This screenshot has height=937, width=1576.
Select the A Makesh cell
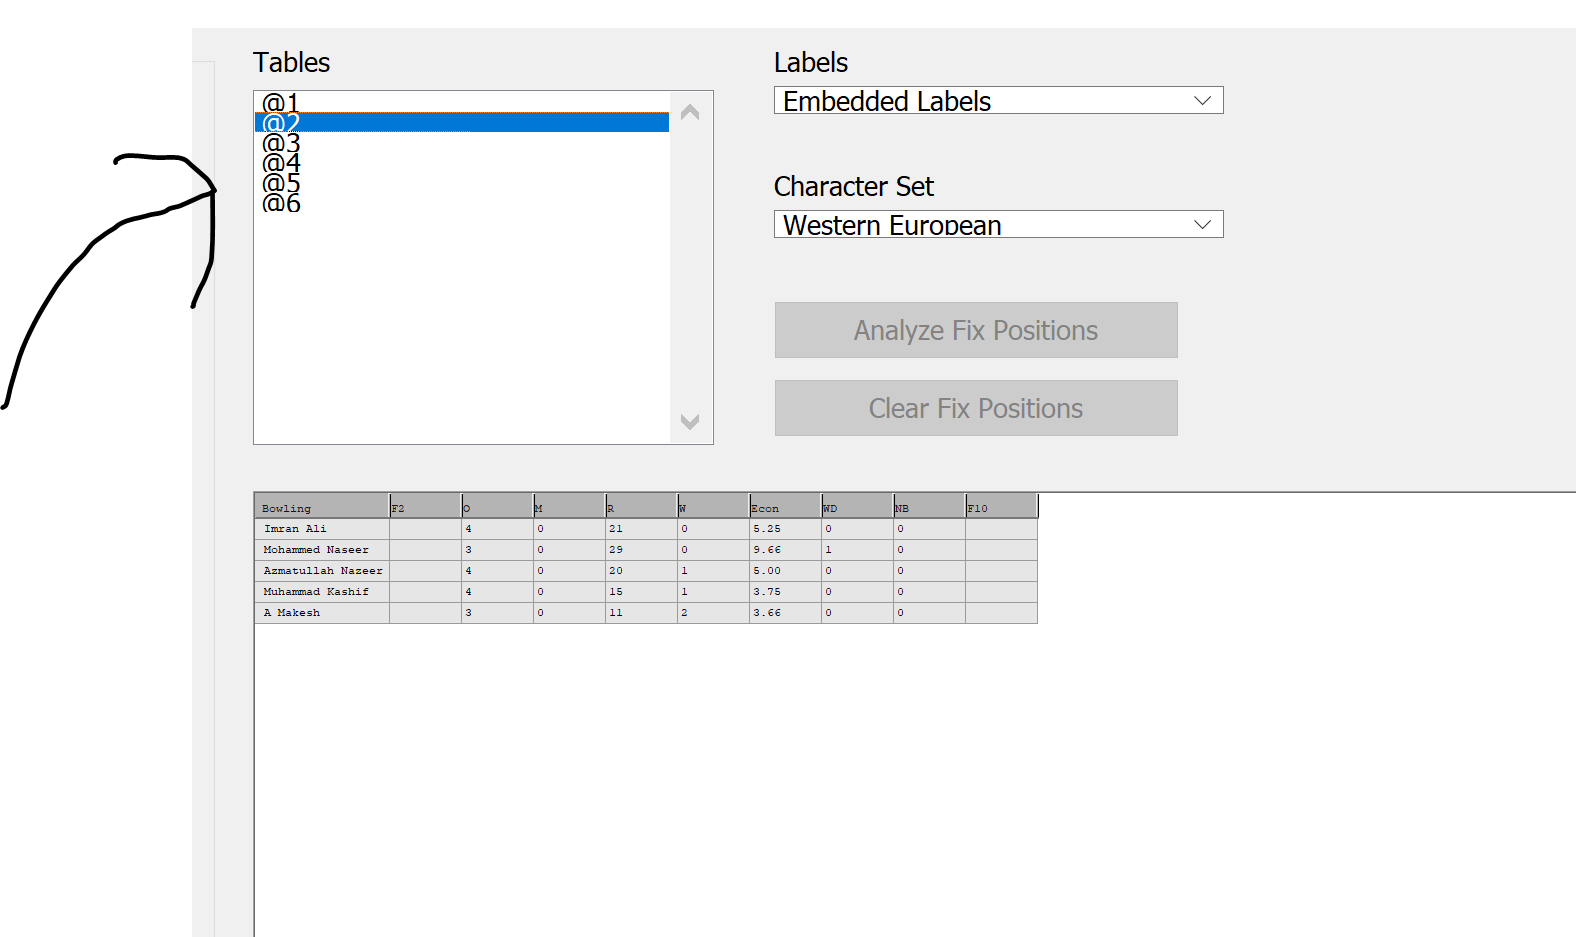(x=321, y=613)
